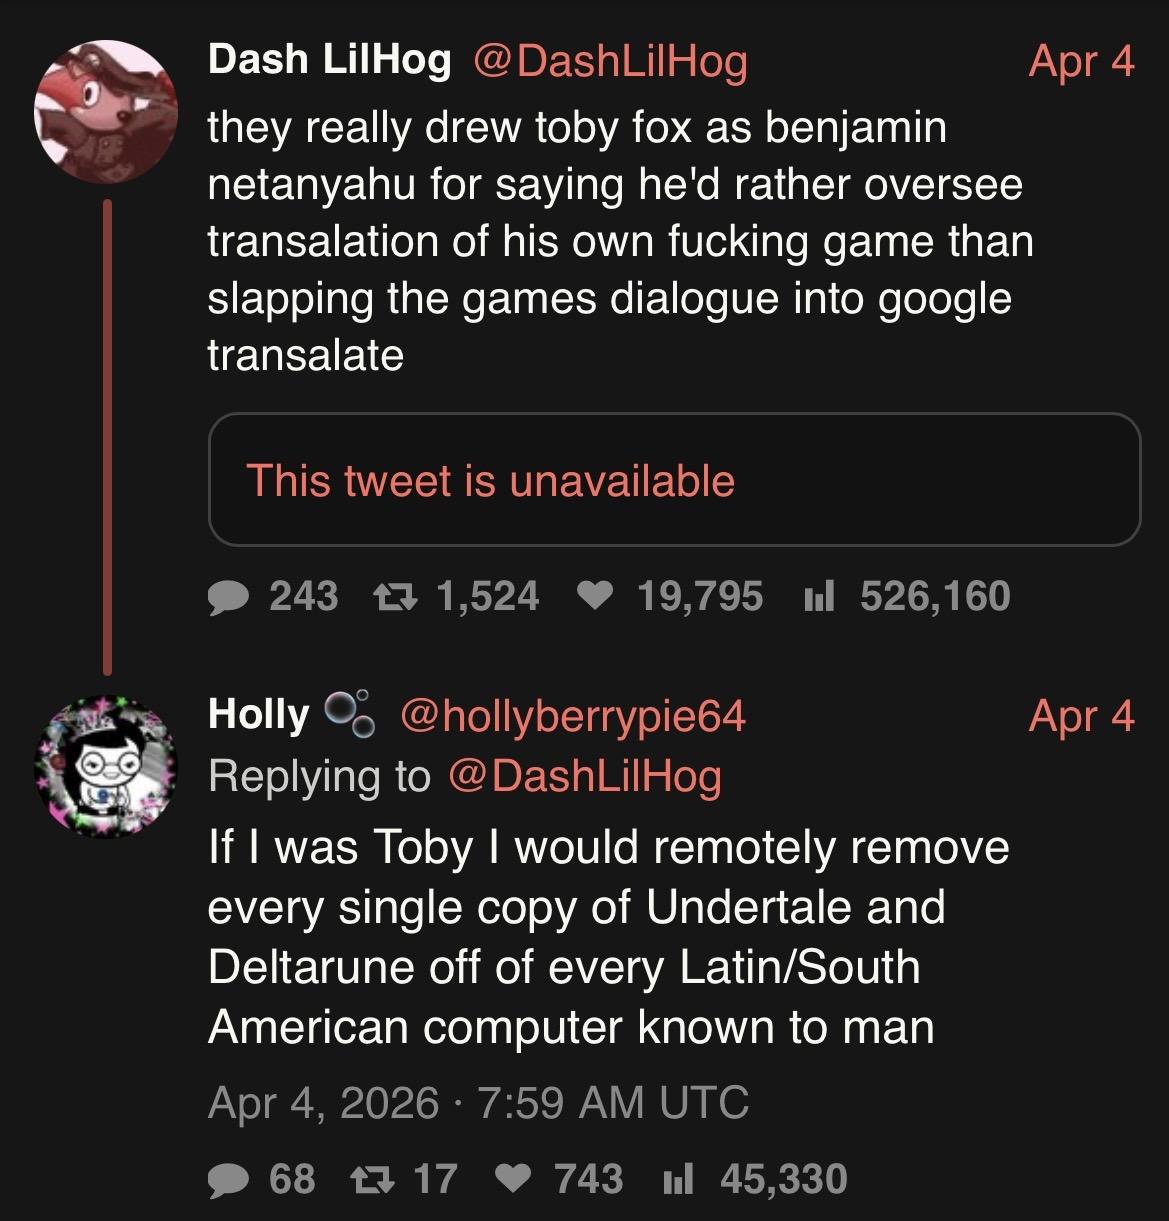This screenshot has width=1169, height=1221.
Task: Click the Apr 4 date on Dash LilHog's tweet
Action: pyautogui.click(x=1081, y=62)
